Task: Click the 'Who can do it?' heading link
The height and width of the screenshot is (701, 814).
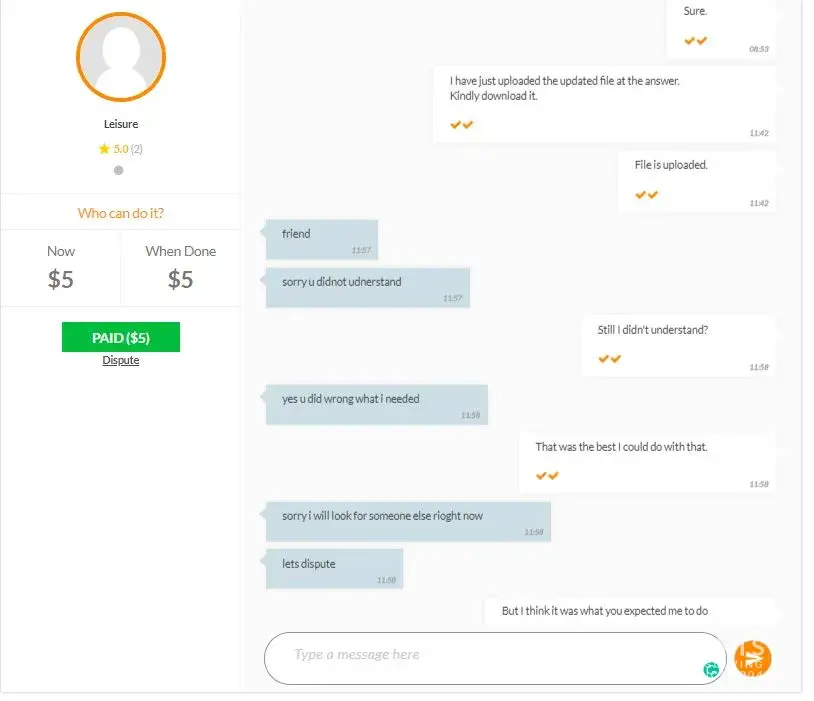Action: (x=121, y=213)
